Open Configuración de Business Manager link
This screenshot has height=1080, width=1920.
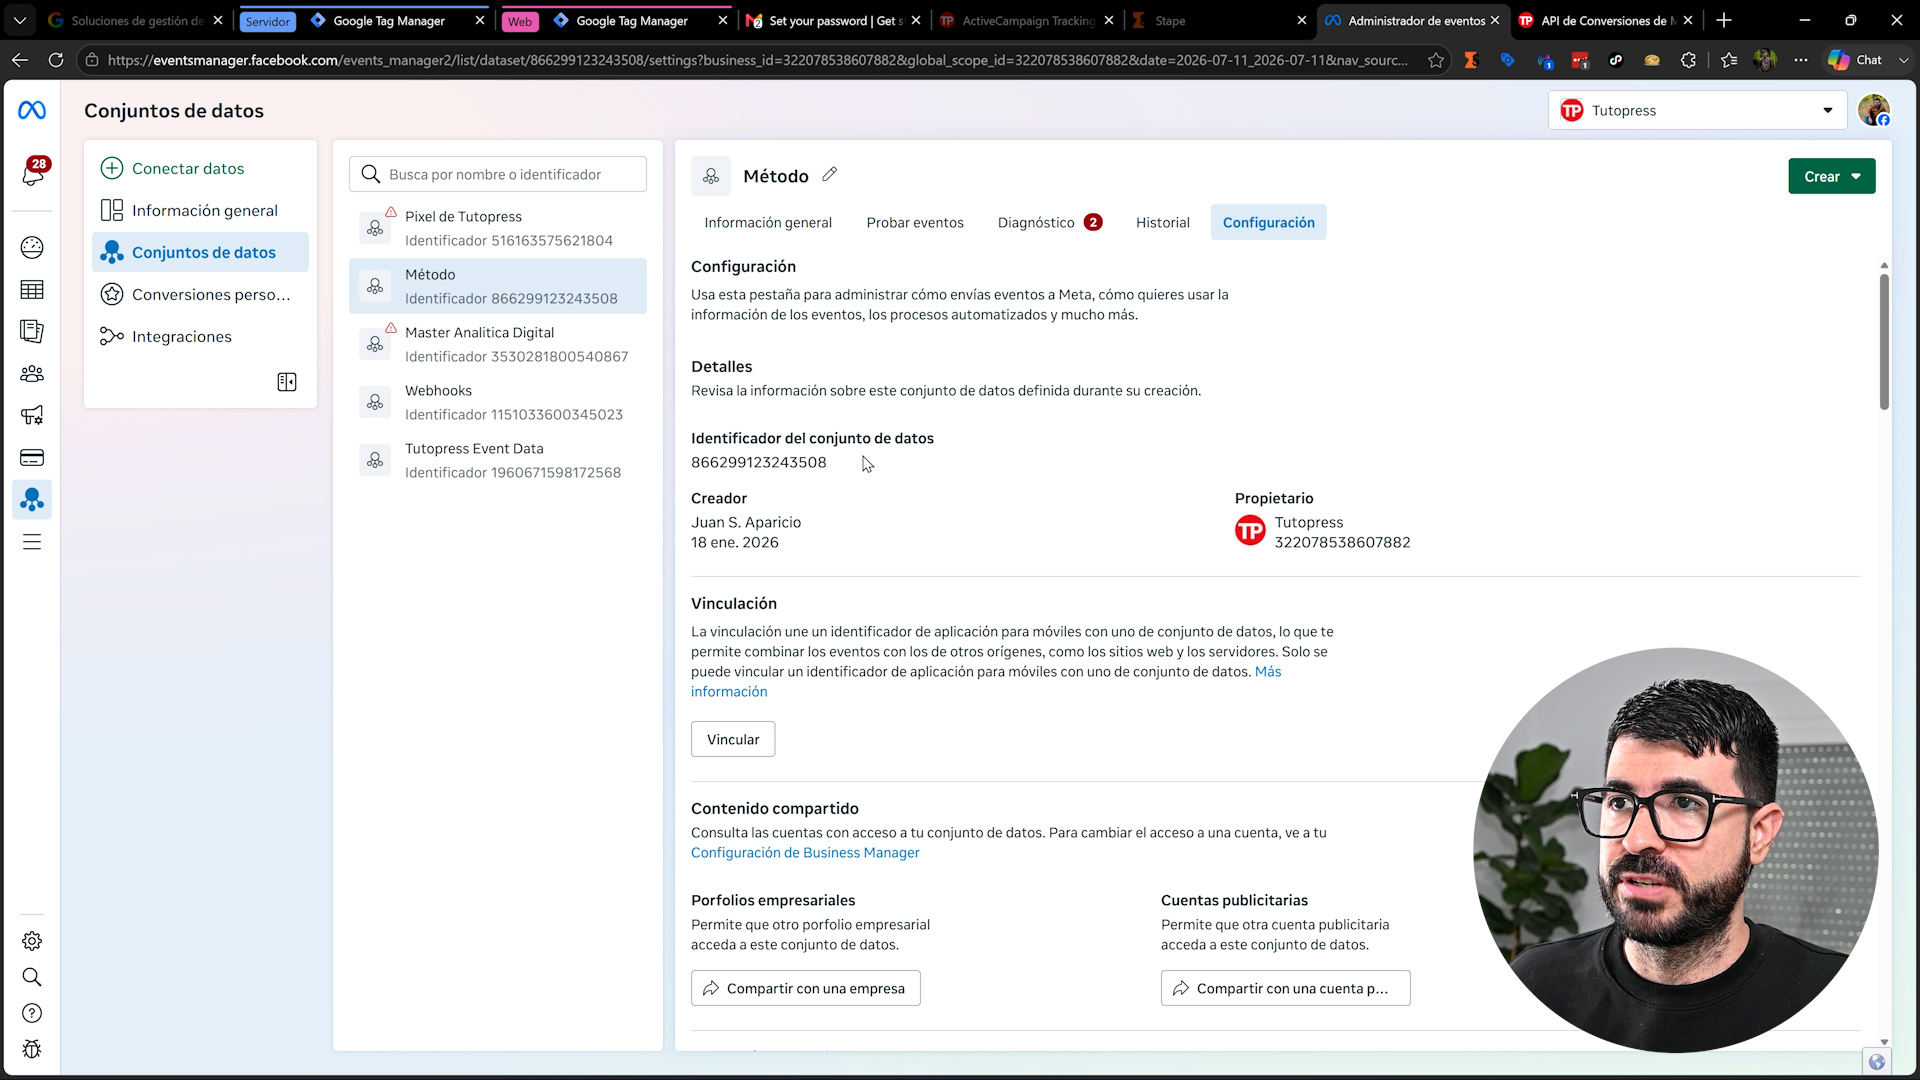(805, 852)
